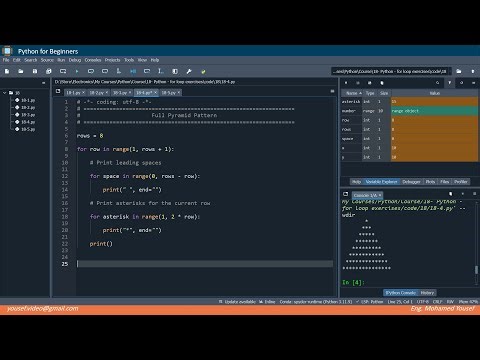480x360 pixels.
Task: Close the 18-4.py editor tab
Action: tap(156, 93)
